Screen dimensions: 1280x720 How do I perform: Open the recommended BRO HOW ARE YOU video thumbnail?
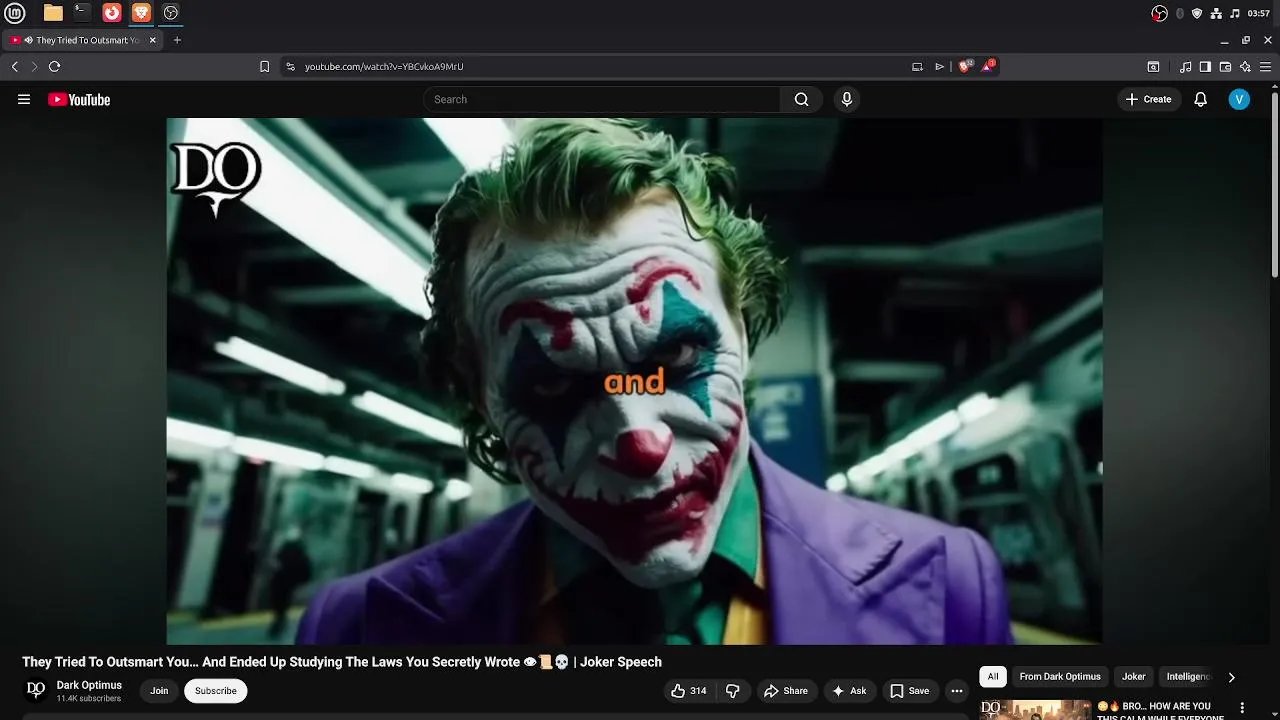[1035, 710]
